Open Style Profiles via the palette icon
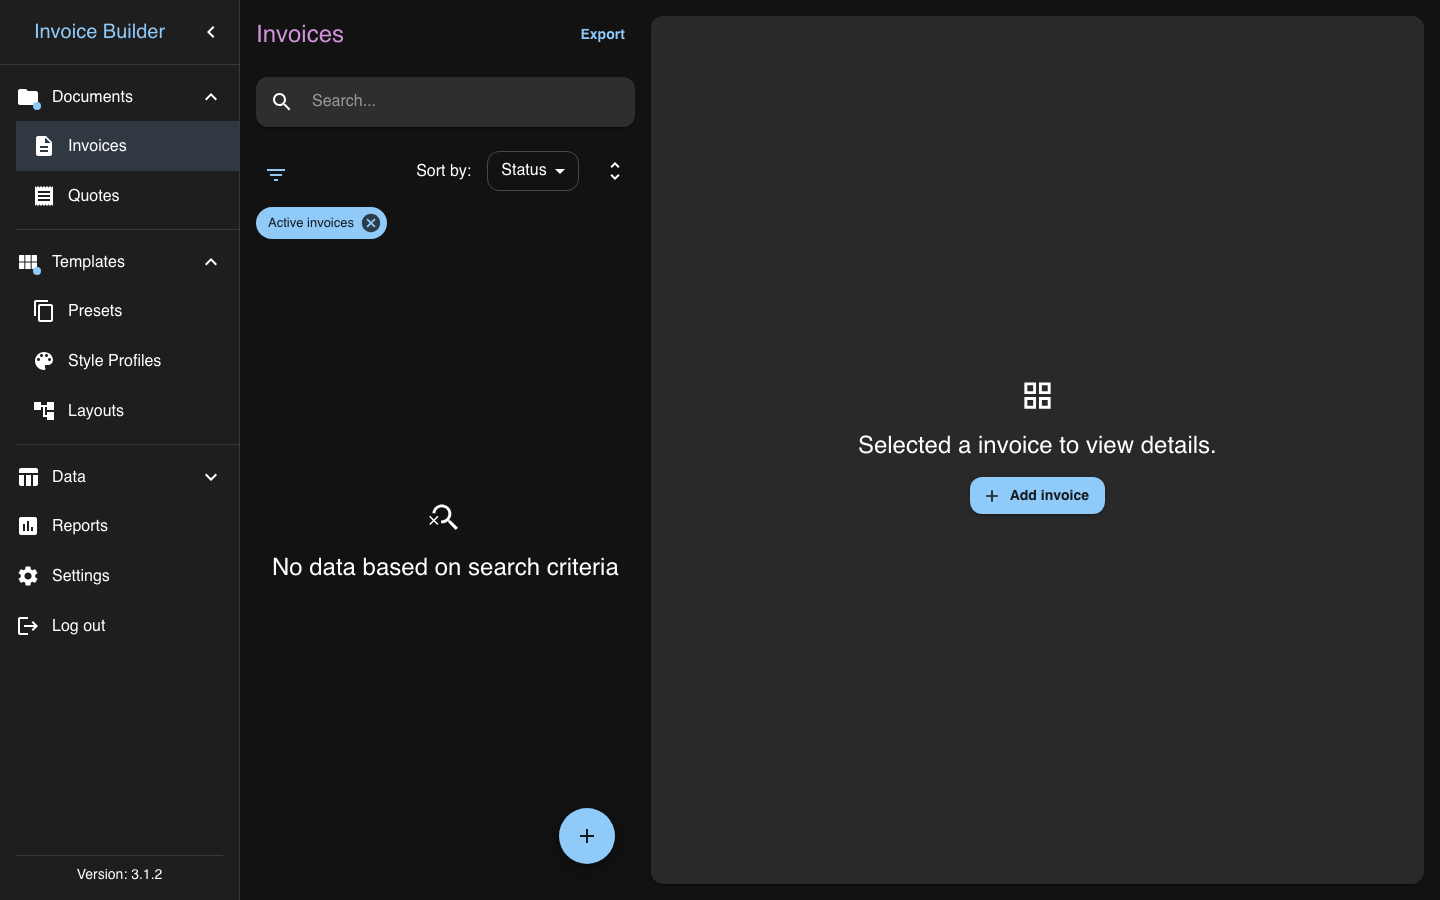Image resolution: width=1440 pixels, height=900 pixels. [44, 361]
